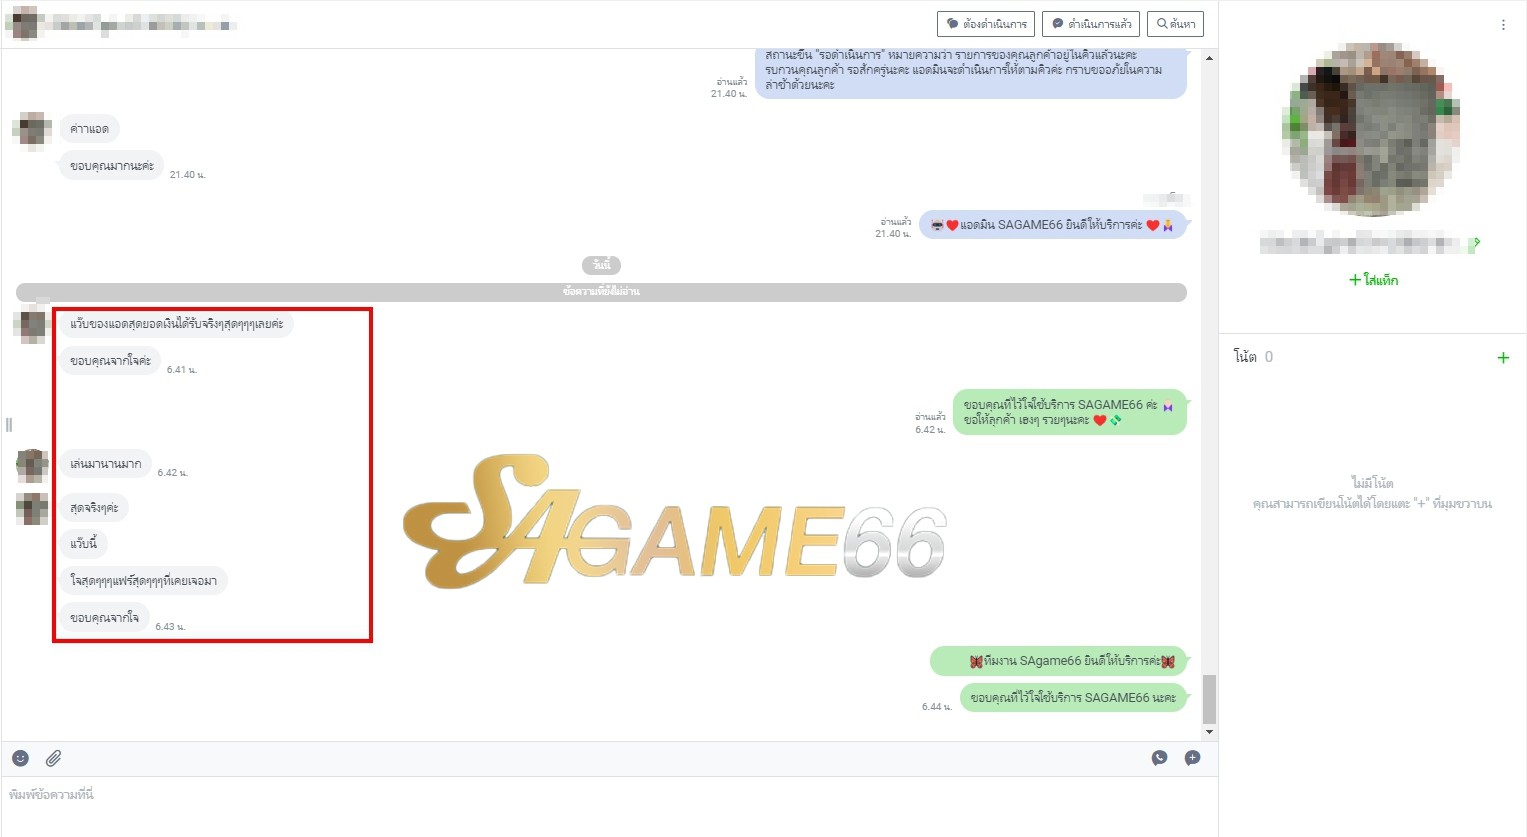
Task: Mark chat as ต้องดำเนินการ
Action: point(985,24)
